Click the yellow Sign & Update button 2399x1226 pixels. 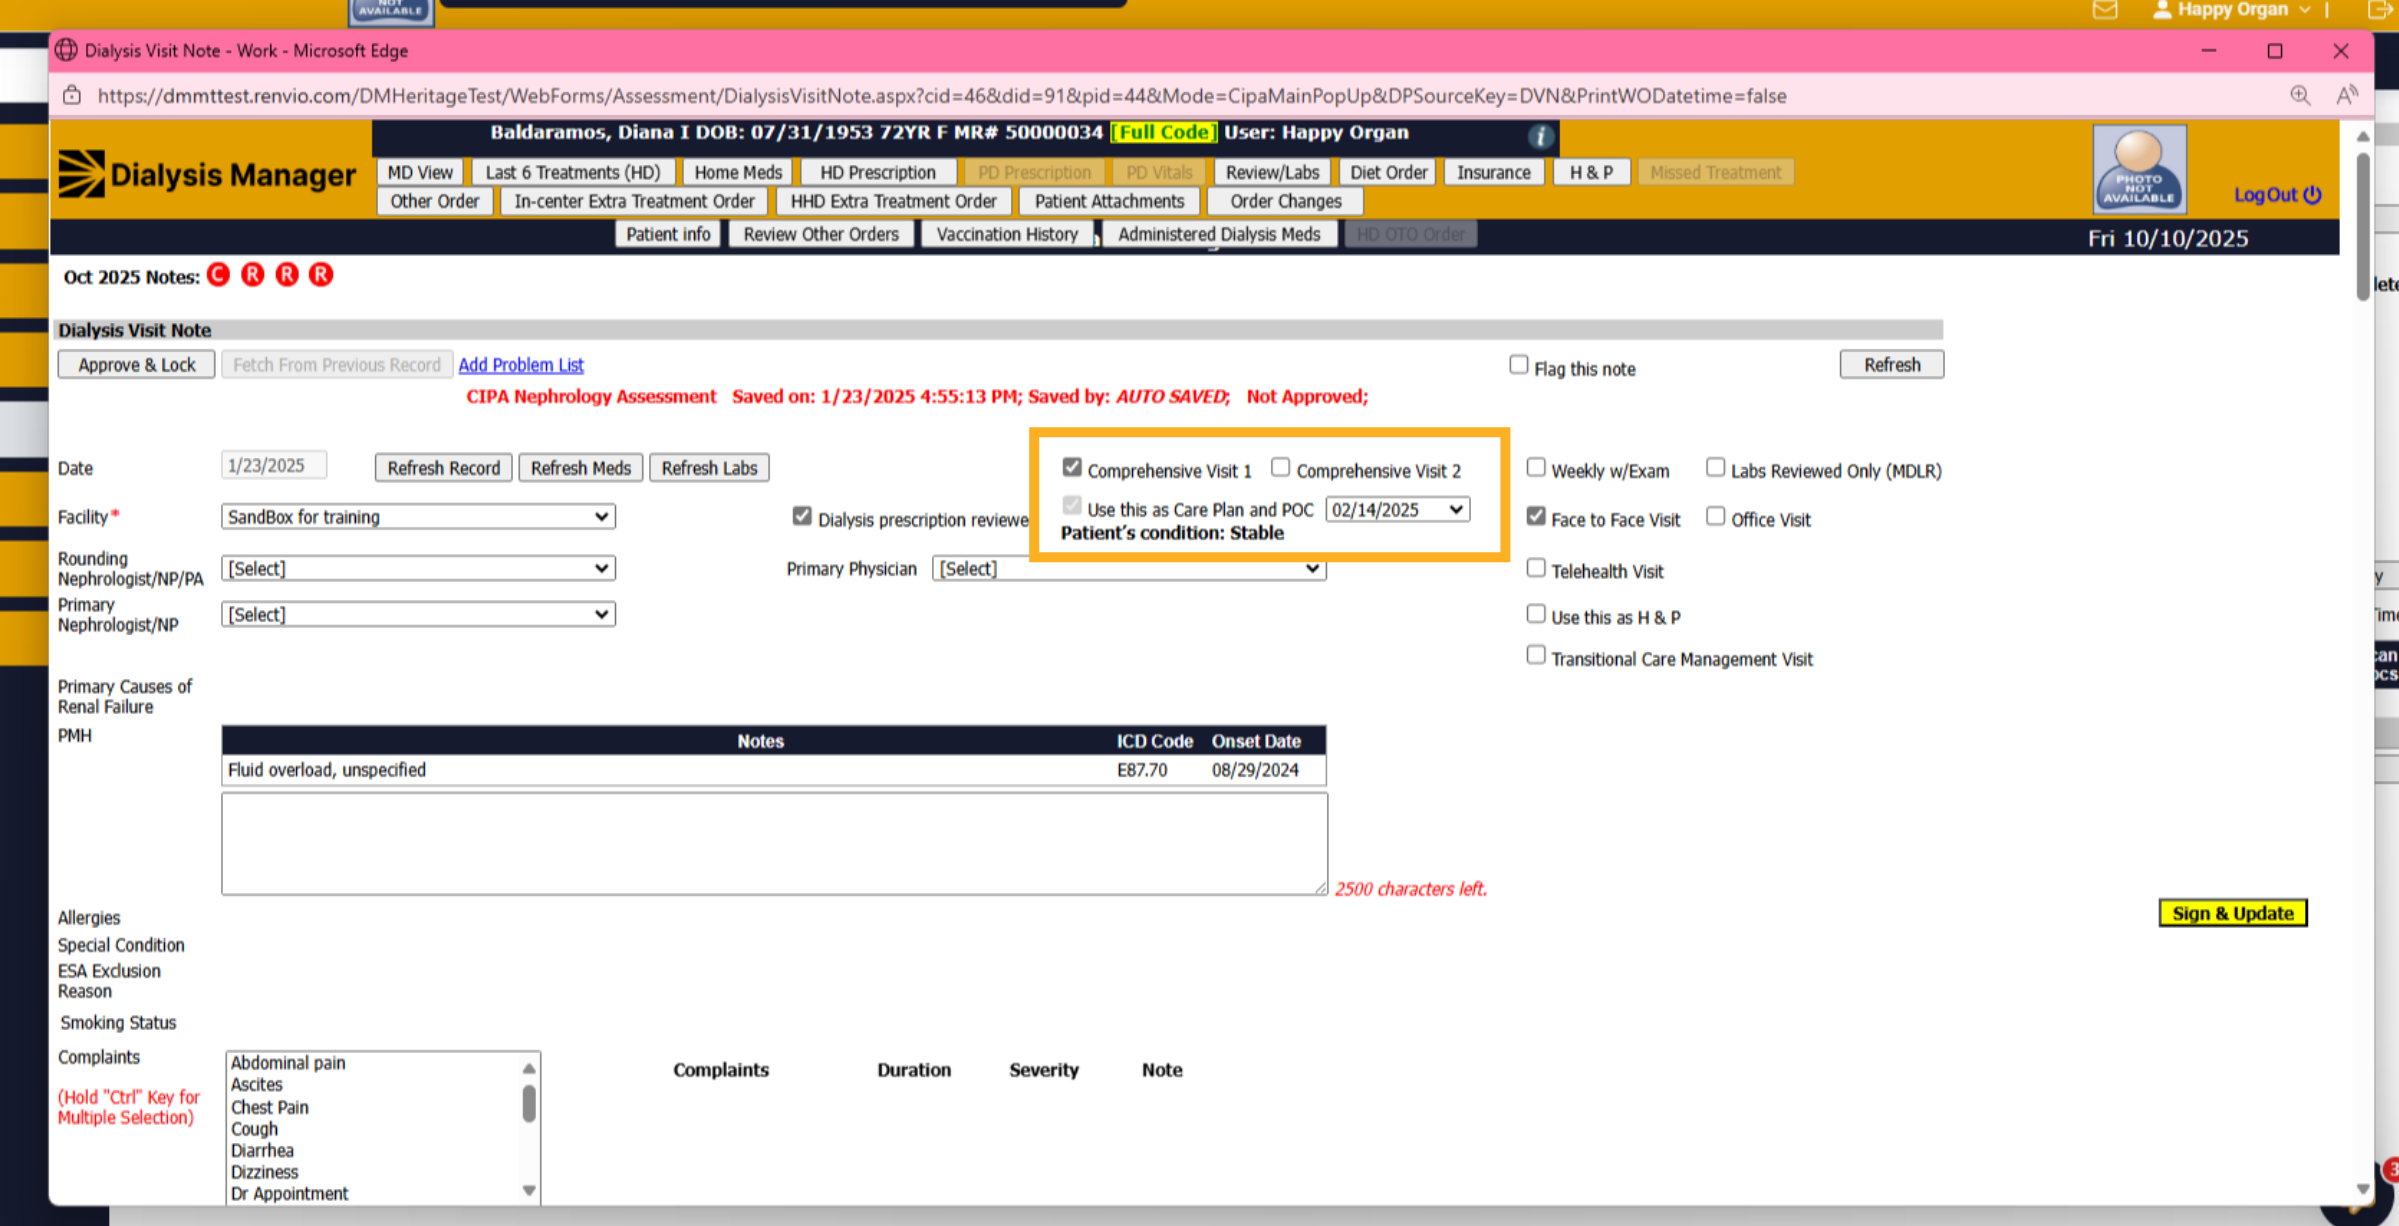click(2233, 913)
